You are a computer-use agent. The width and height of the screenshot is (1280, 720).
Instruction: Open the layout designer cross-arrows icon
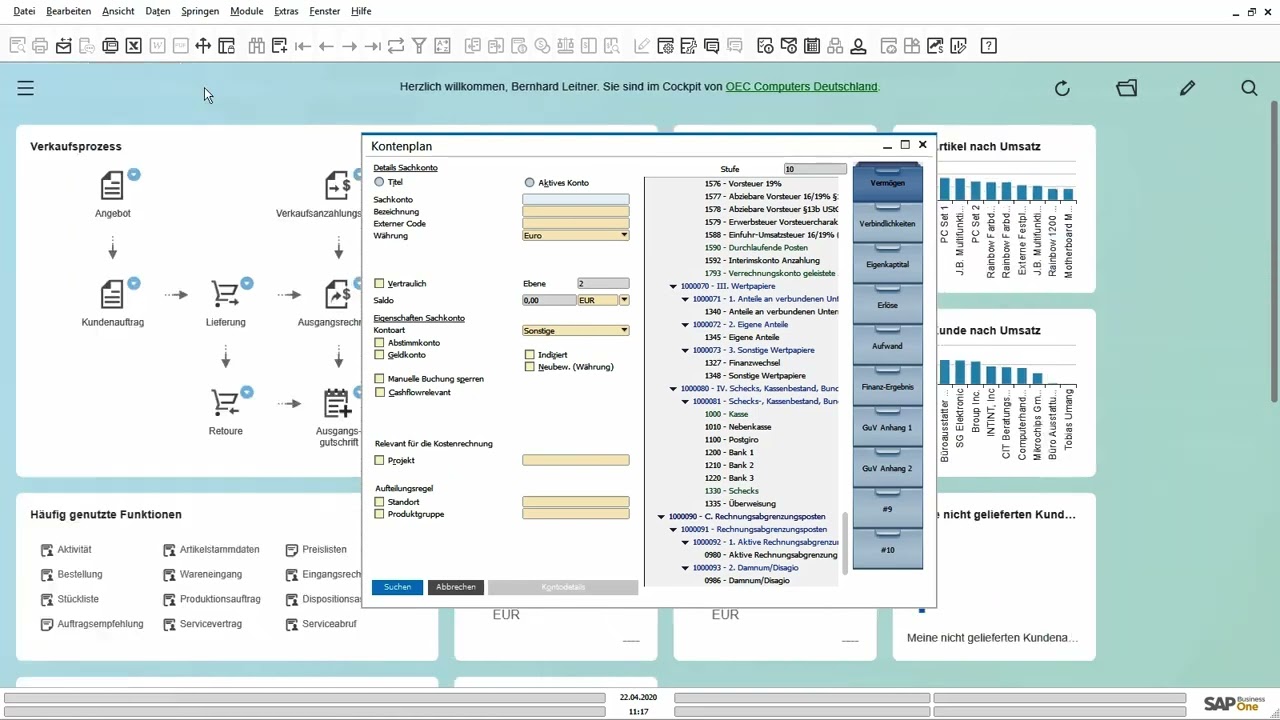click(203, 46)
